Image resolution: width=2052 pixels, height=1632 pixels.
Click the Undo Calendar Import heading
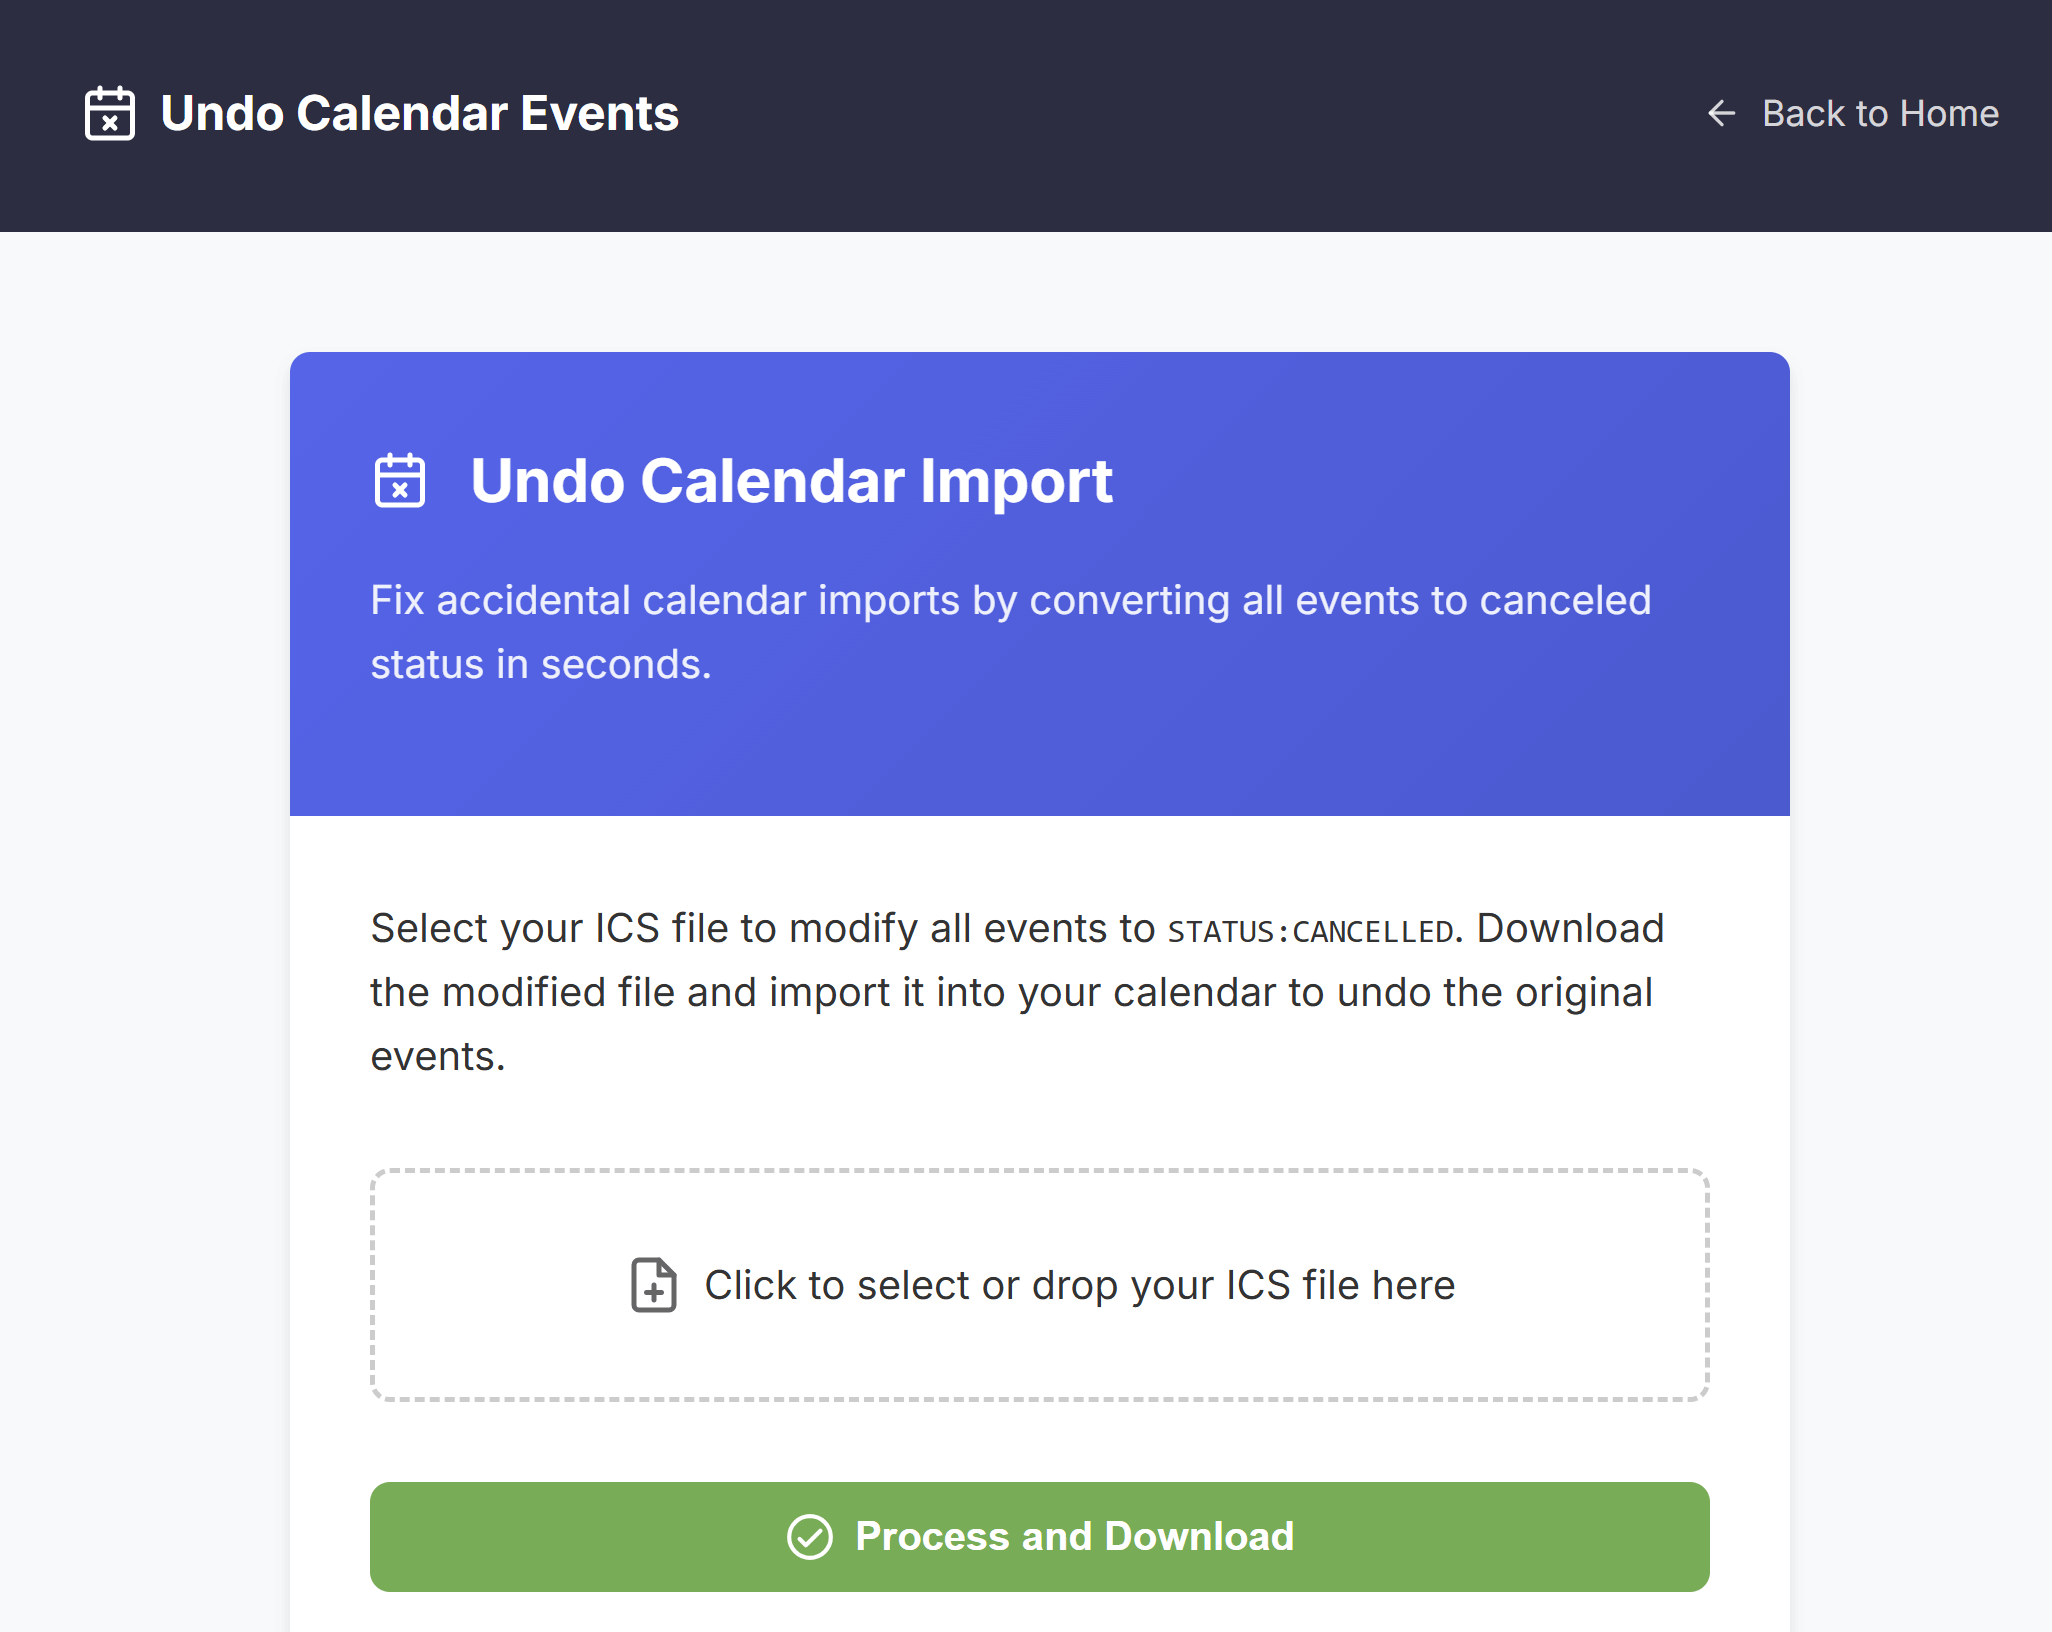(x=792, y=481)
